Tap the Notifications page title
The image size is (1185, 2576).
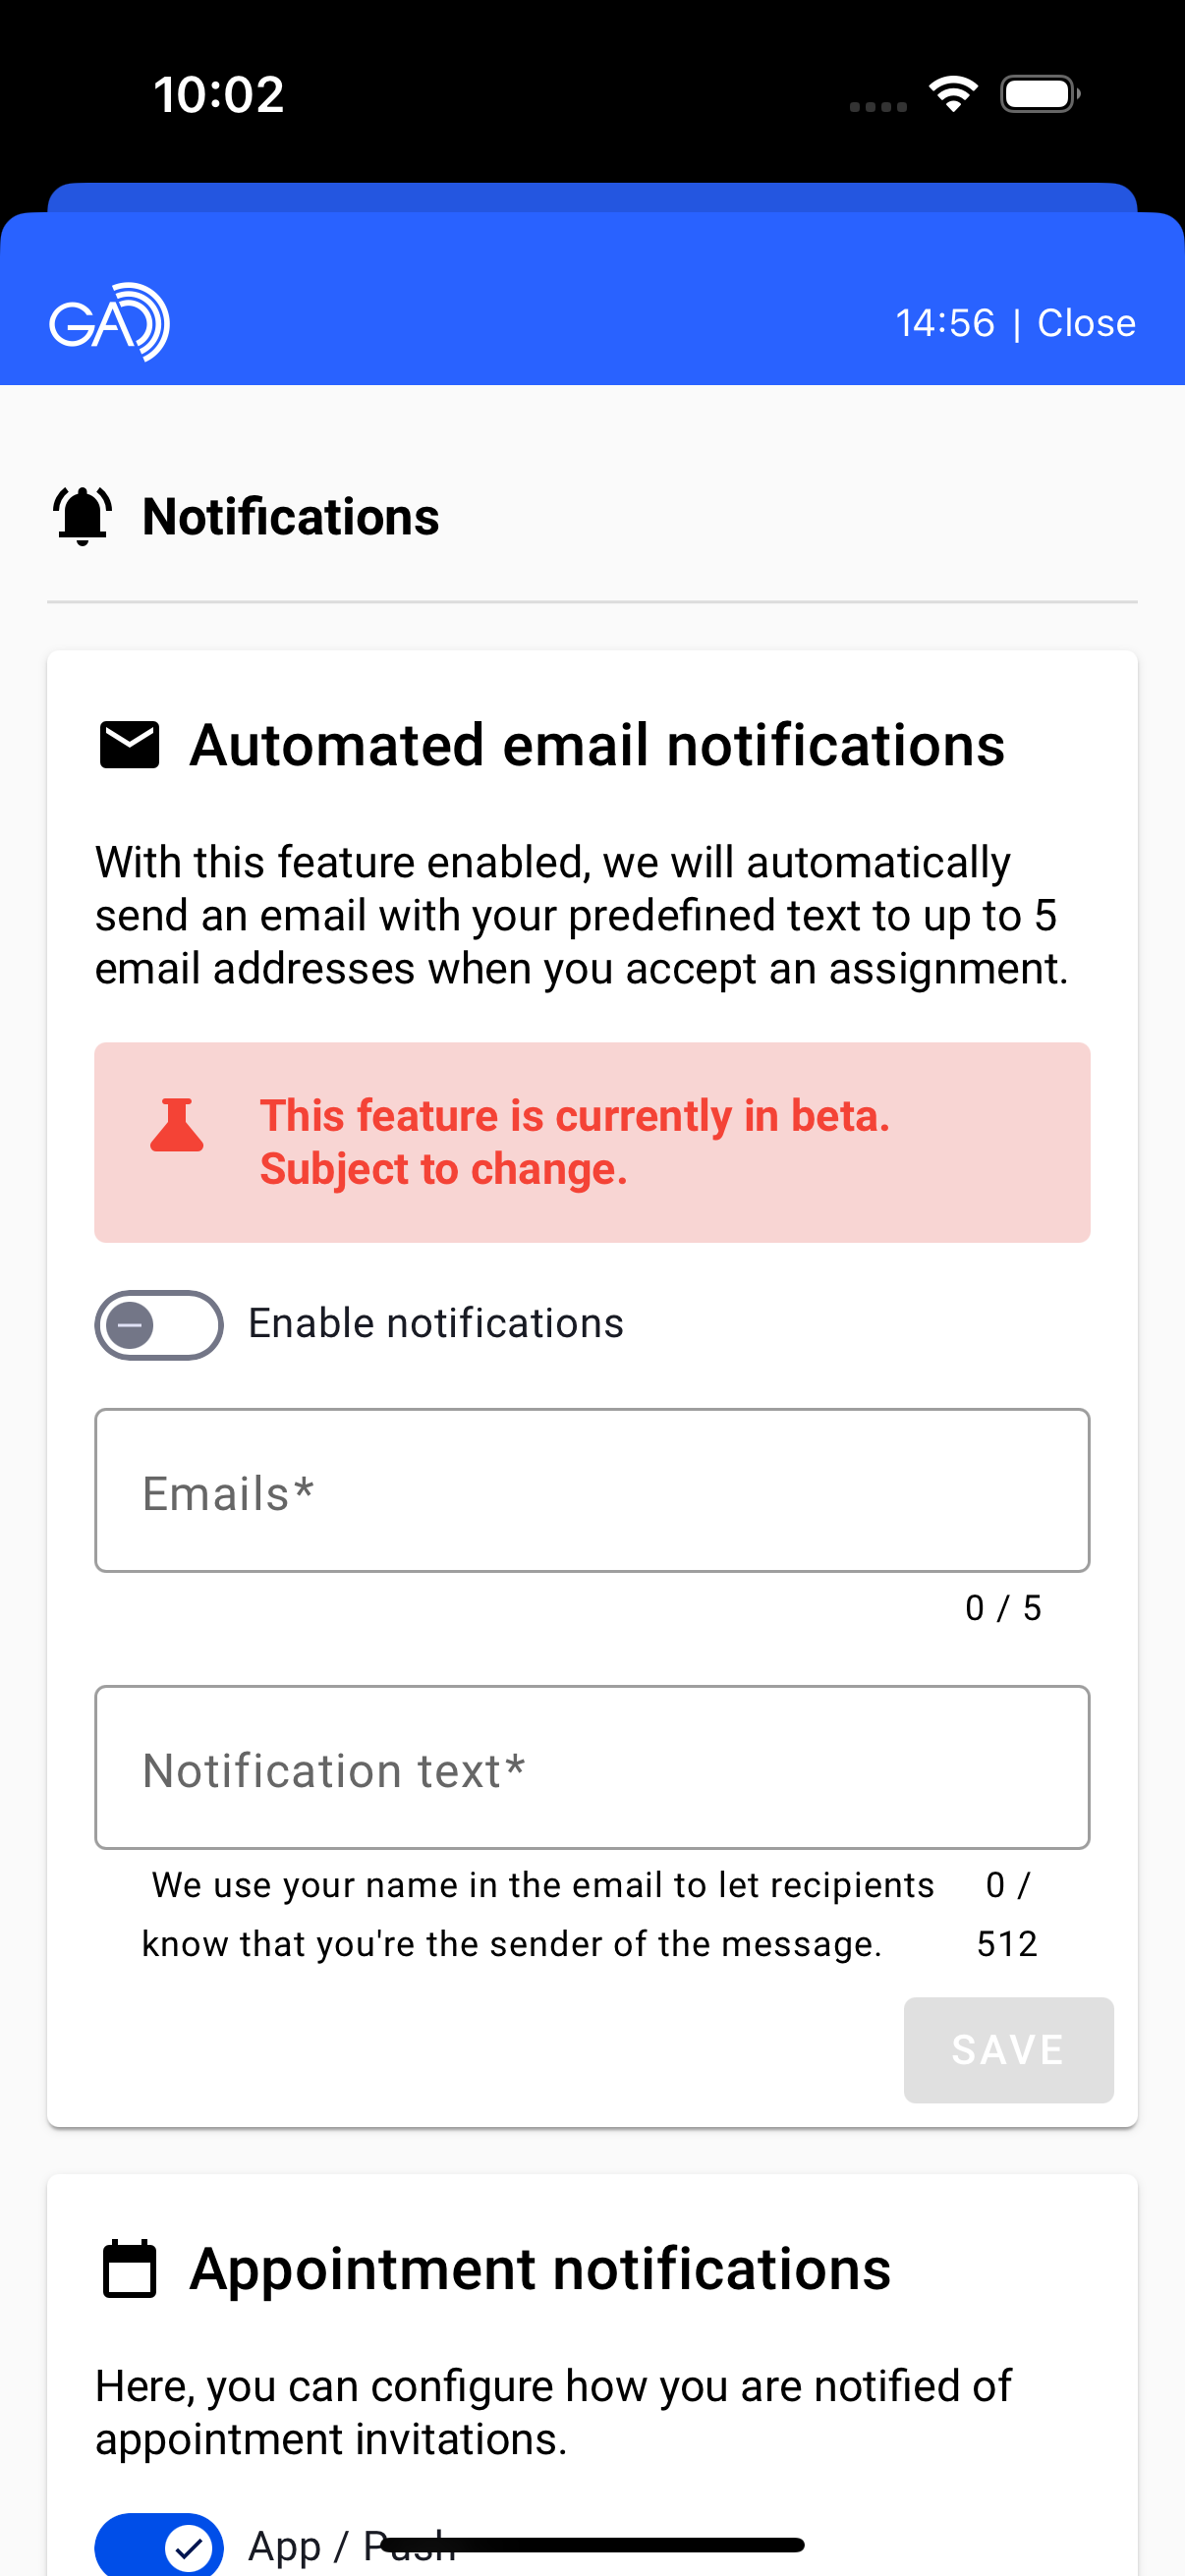(290, 517)
